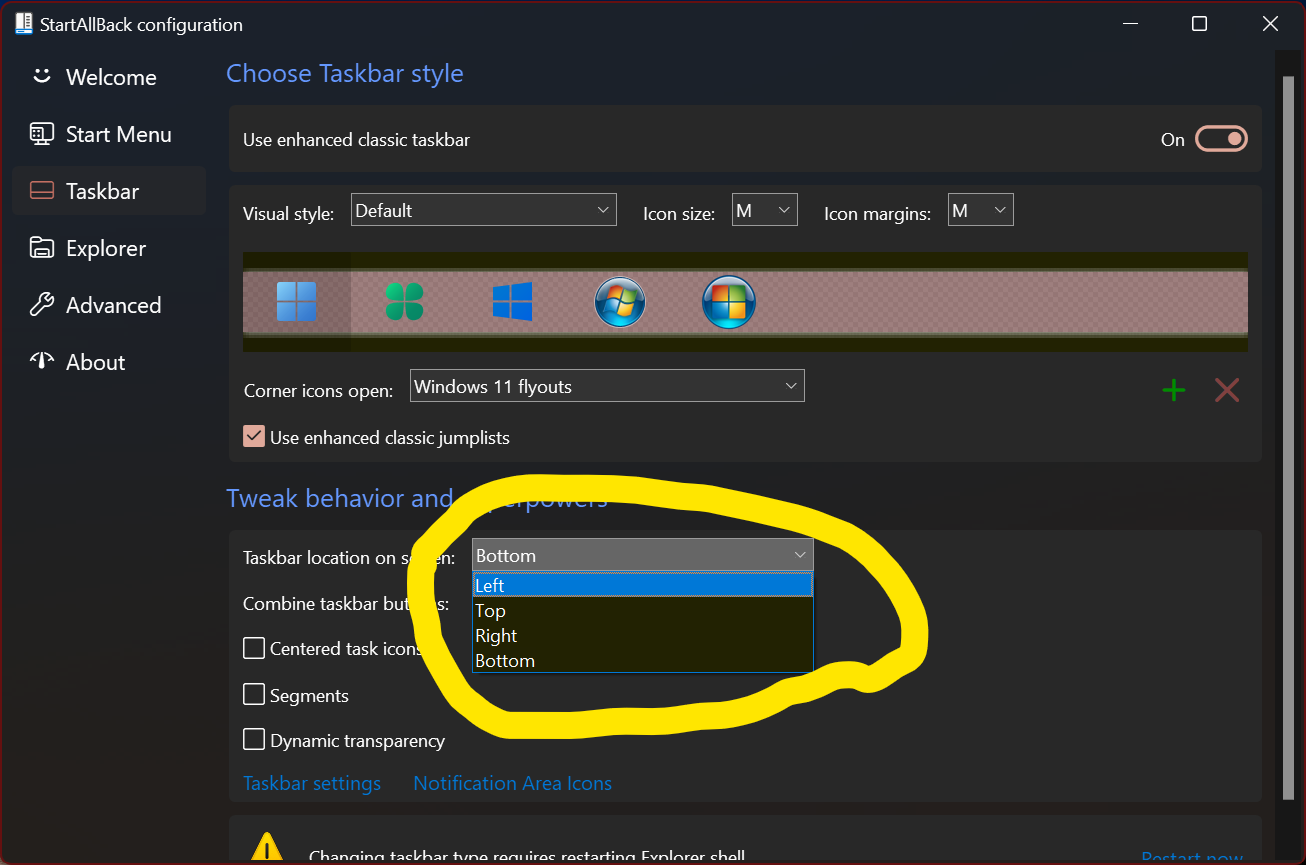Open the Icon size dropdown
The width and height of the screenshot is (1306, 865).
tap(765, 210)
